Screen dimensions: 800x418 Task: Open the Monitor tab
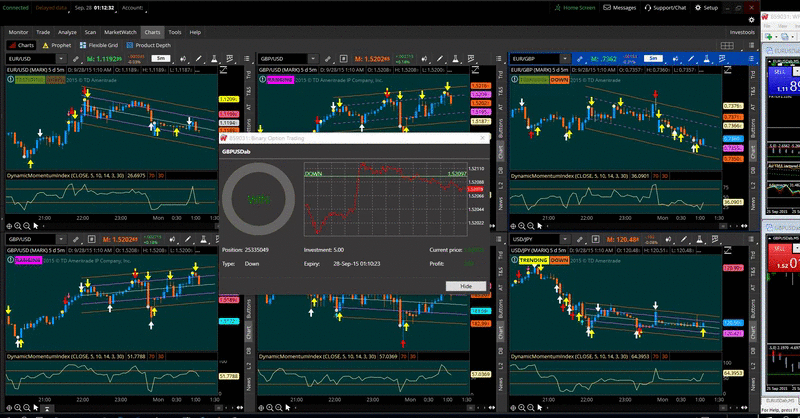(x=18, y=32)
